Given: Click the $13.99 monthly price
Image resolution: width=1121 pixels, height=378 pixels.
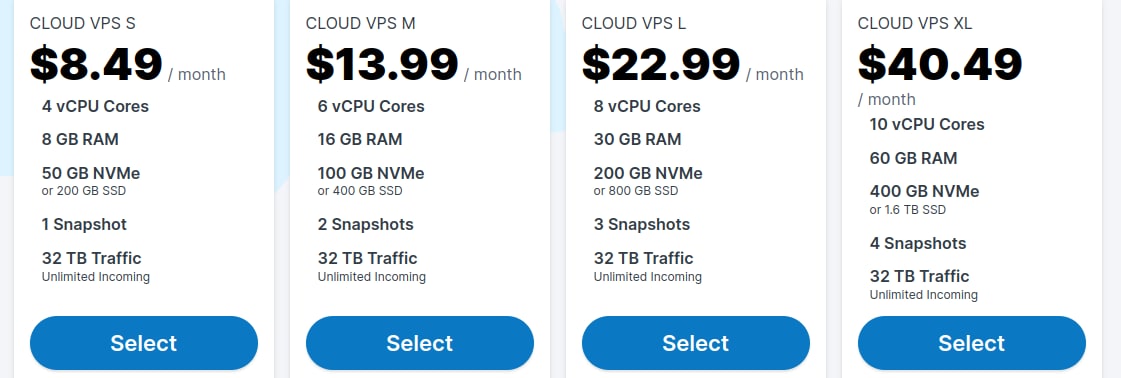Looking at the screenshot, I should click(x=382, y=64).
